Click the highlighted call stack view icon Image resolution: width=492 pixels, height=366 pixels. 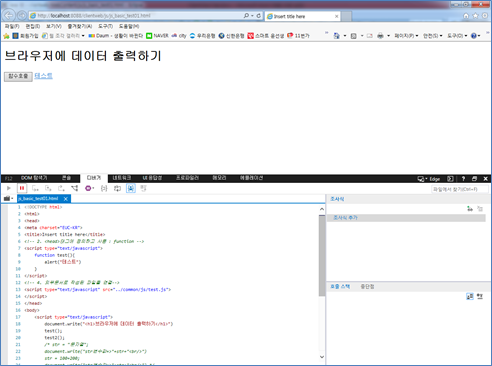(x=470, y=296)
